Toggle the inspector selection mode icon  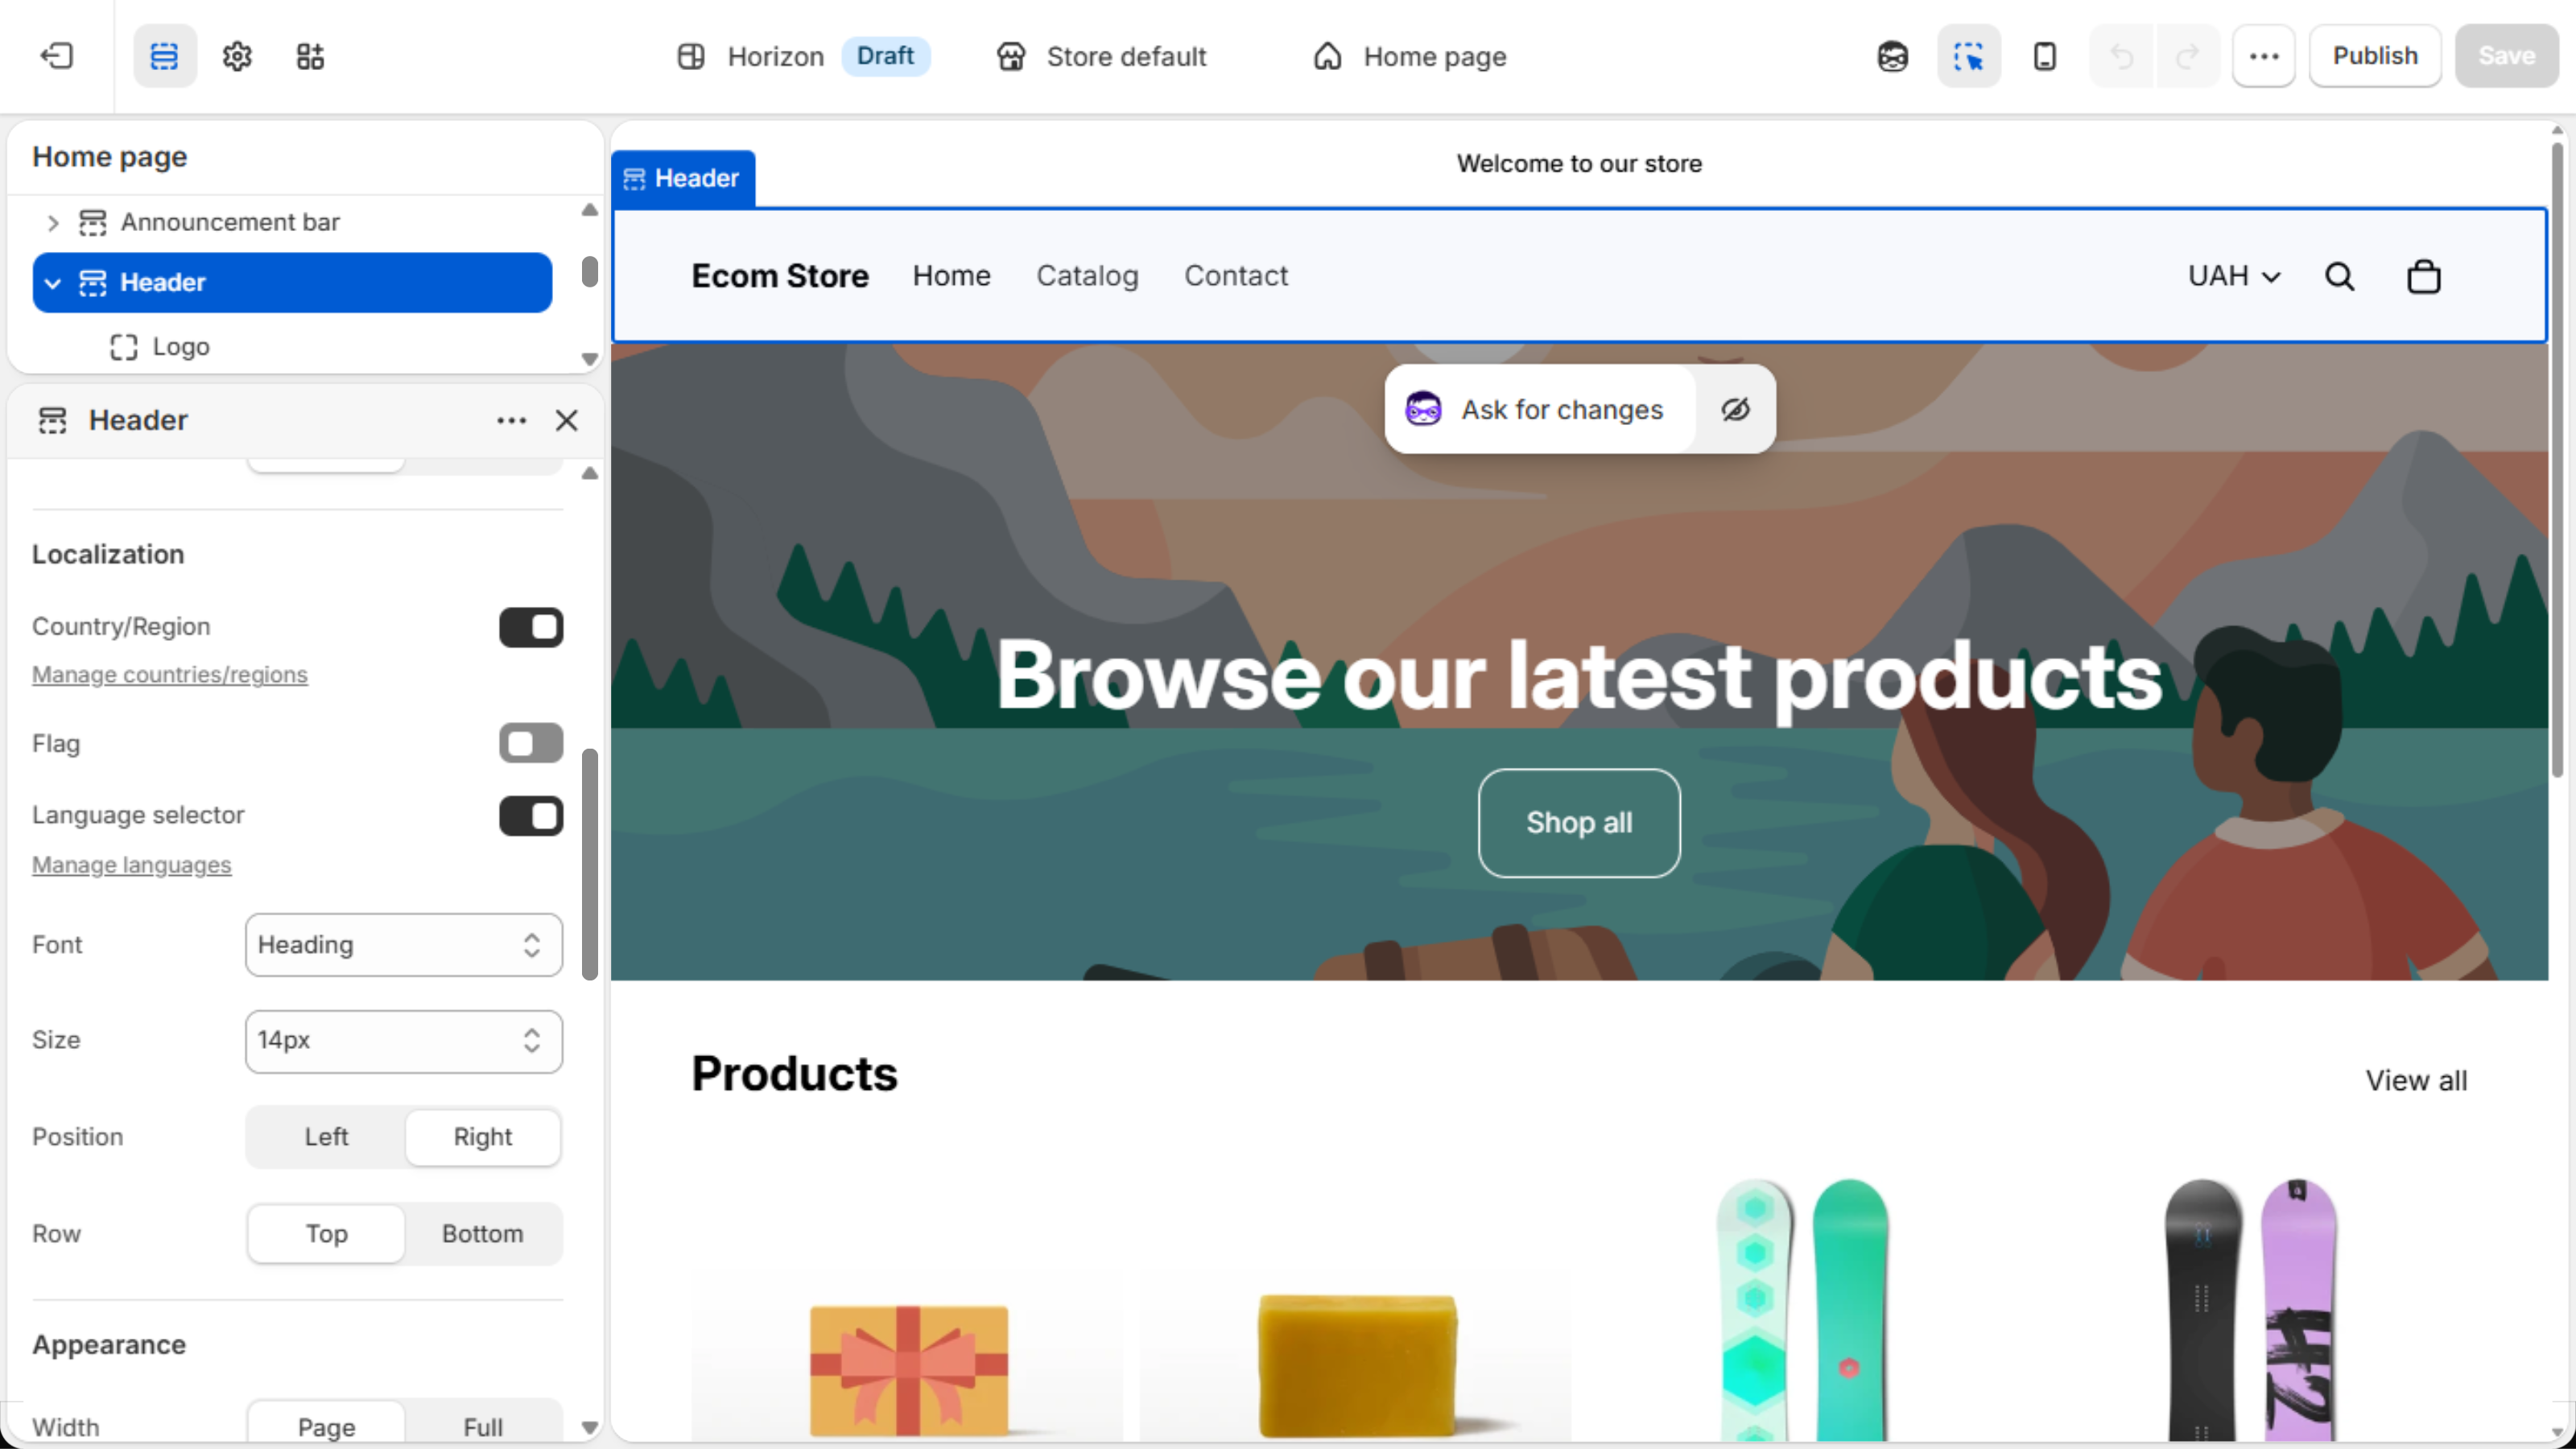[1968, 56]
